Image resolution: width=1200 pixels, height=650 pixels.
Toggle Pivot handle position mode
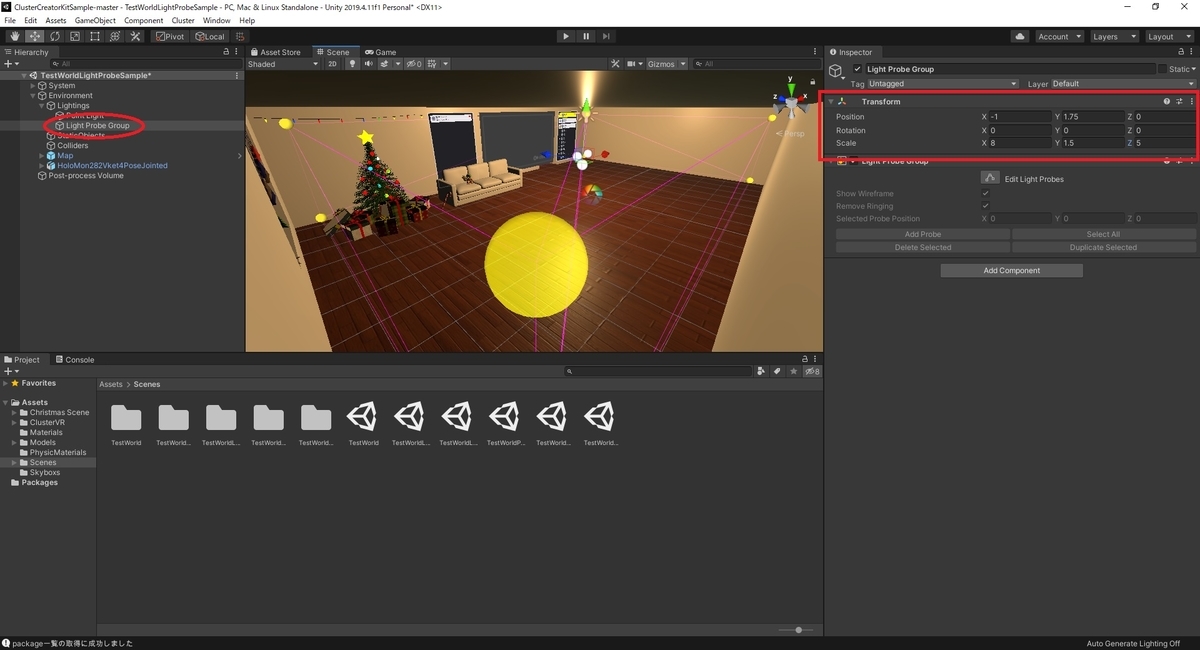click(x=170, y=36)
